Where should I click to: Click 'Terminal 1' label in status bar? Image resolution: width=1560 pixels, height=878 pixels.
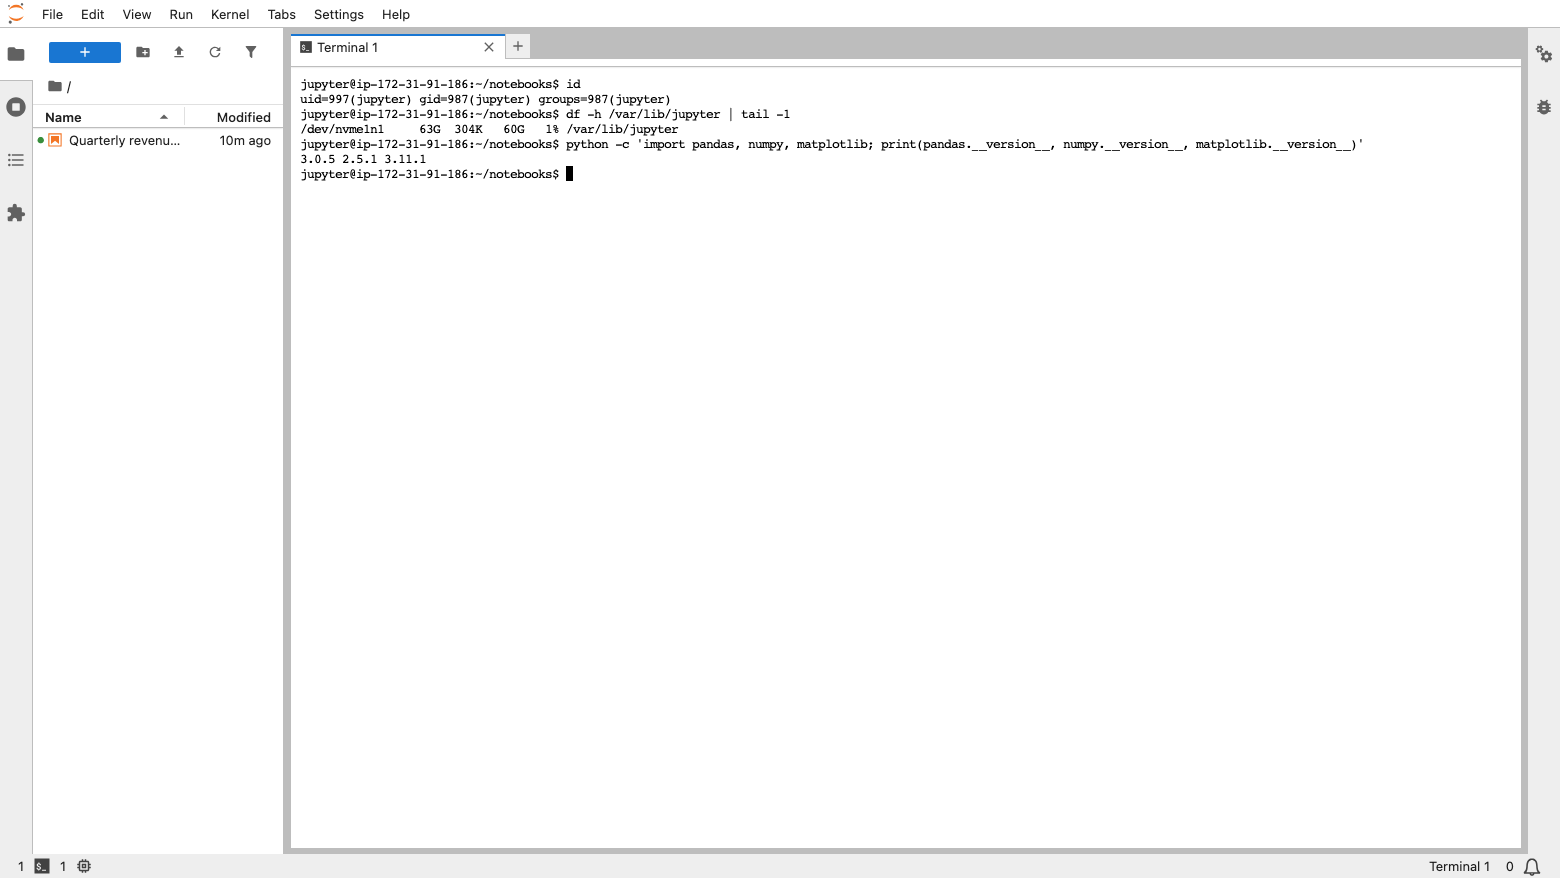pyautogui.click(x=1459, y=867)
